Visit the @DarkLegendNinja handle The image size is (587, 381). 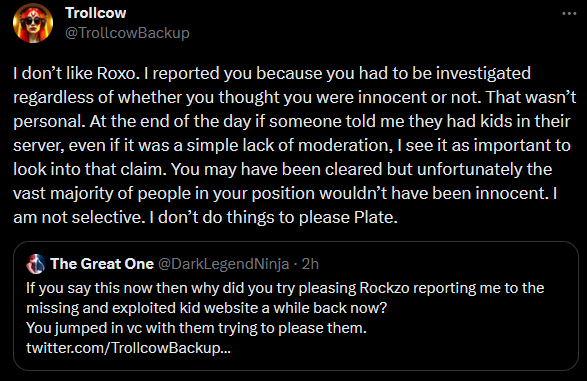click(x=223, y=264)
